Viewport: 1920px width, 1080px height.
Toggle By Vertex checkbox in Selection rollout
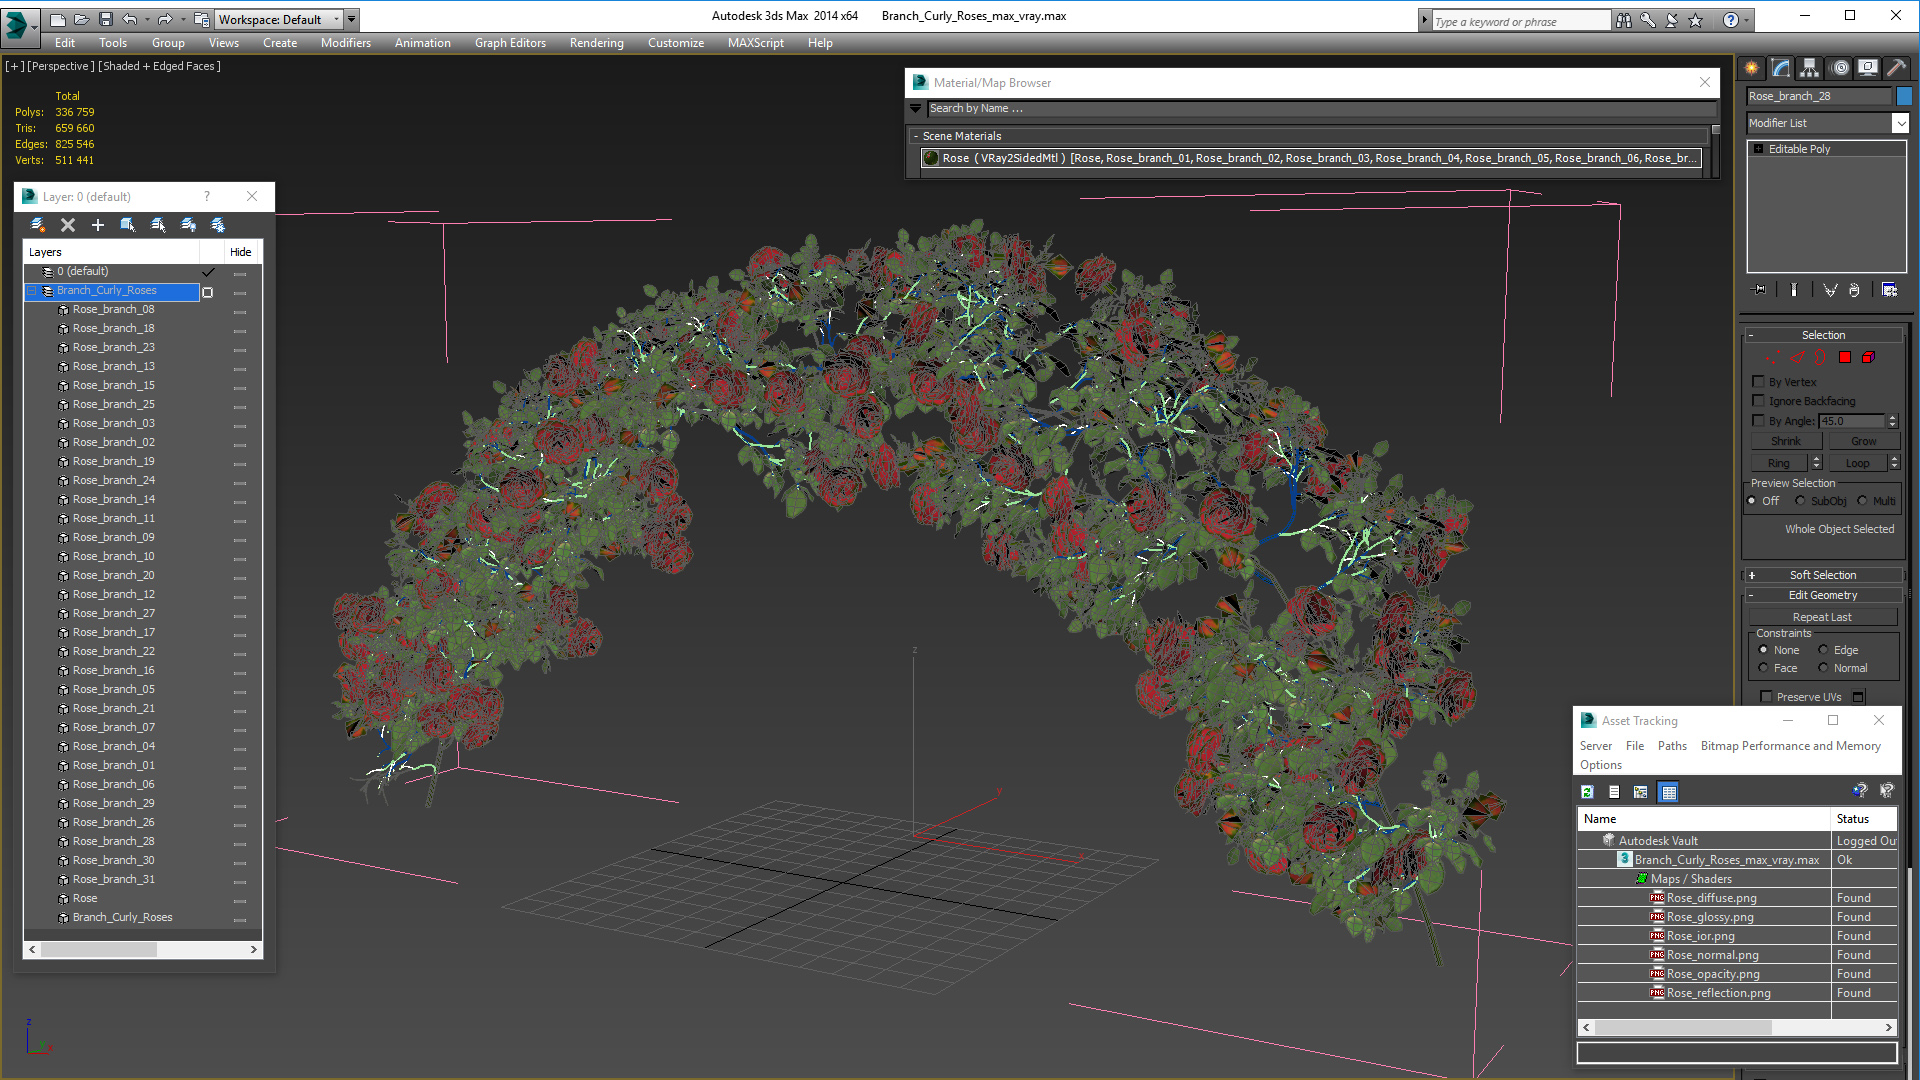[1759, 381]
